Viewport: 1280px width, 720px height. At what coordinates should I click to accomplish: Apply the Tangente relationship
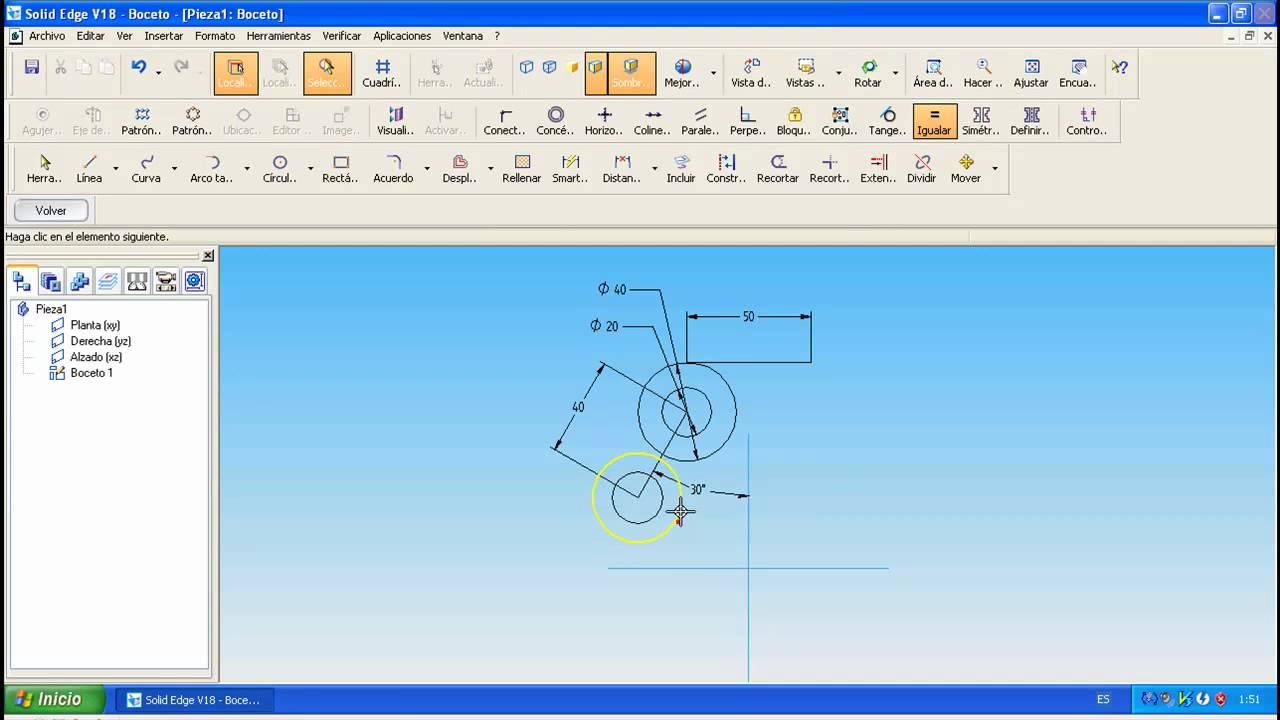pos(887,121)
